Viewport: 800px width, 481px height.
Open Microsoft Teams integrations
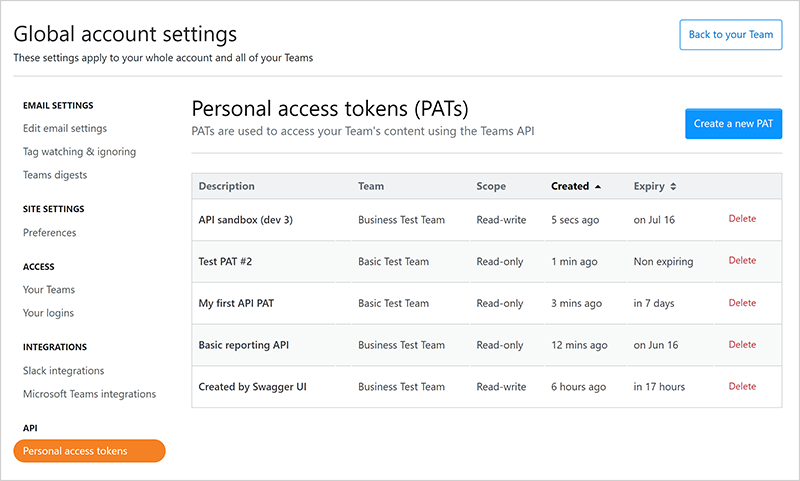coord(89,394)
